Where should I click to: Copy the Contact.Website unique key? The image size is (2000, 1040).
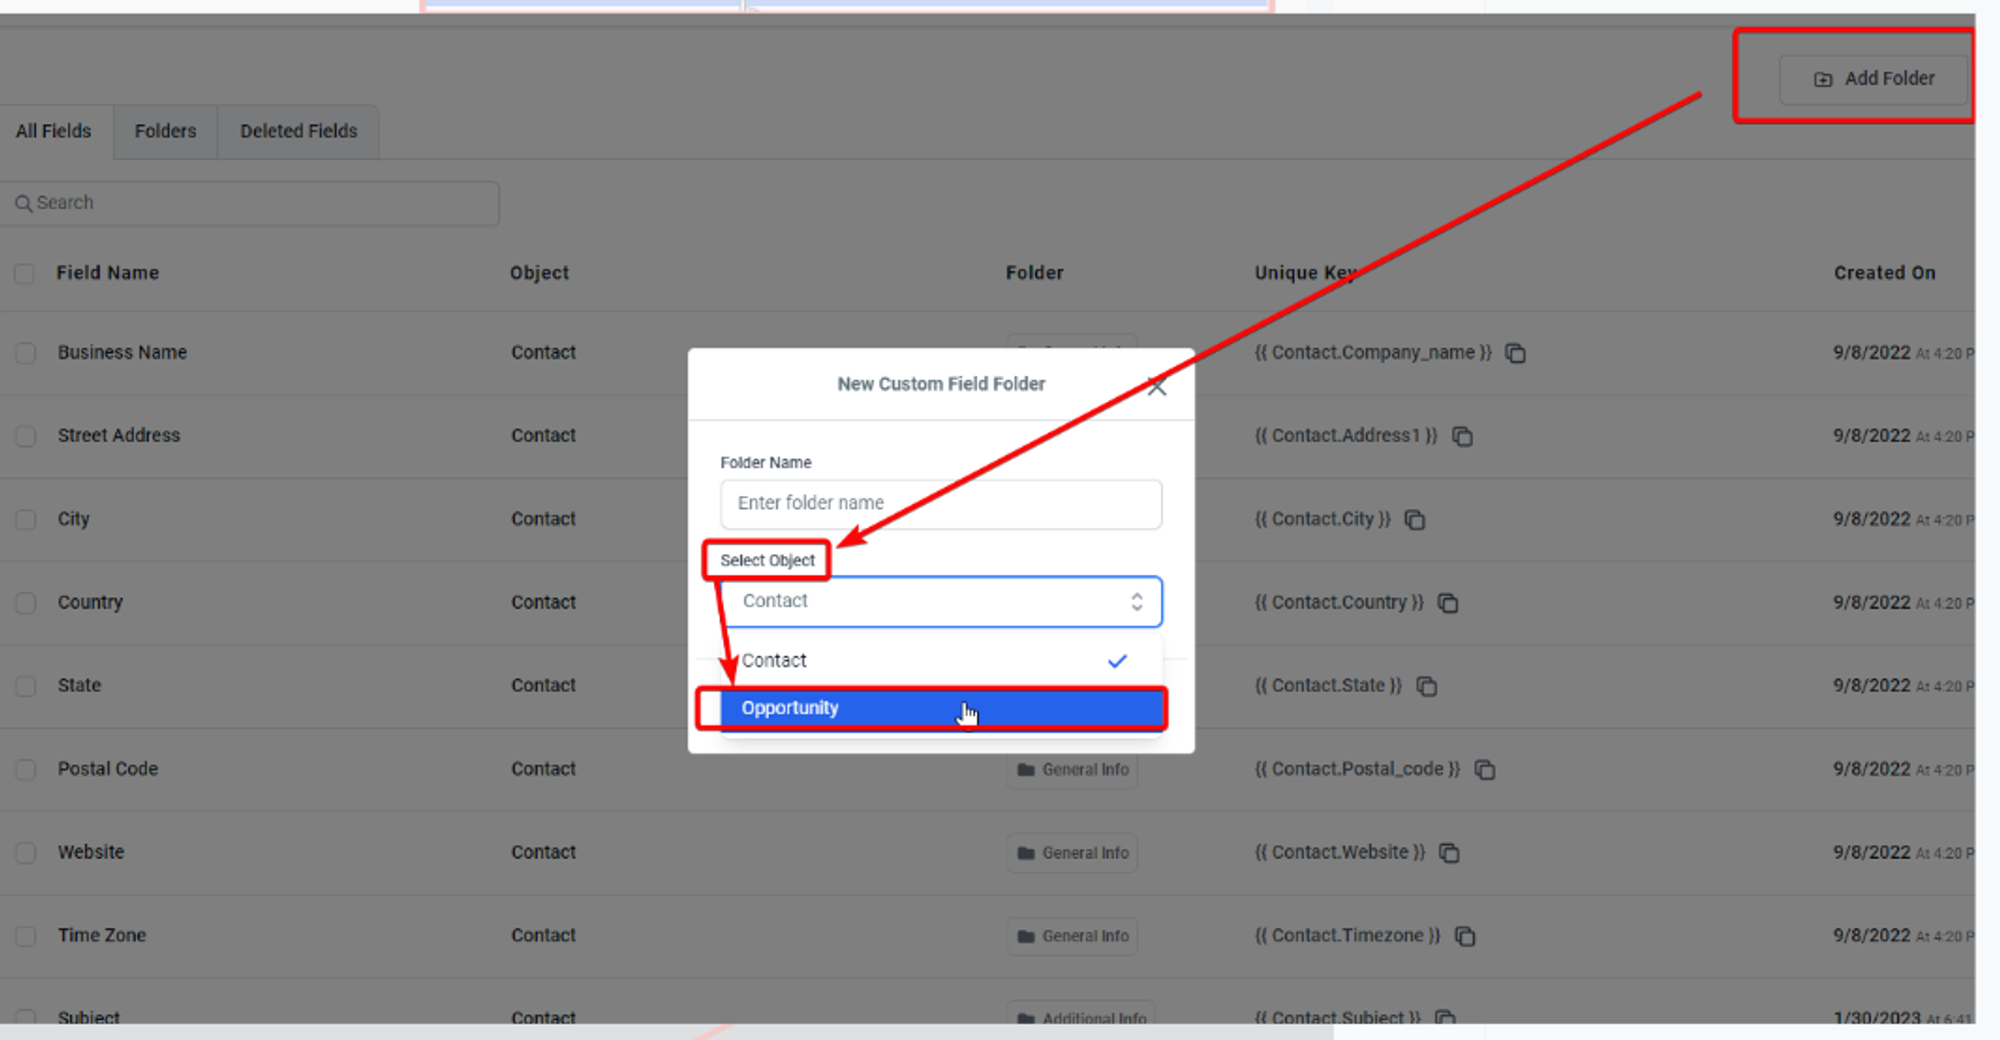tap(1448, 853)
